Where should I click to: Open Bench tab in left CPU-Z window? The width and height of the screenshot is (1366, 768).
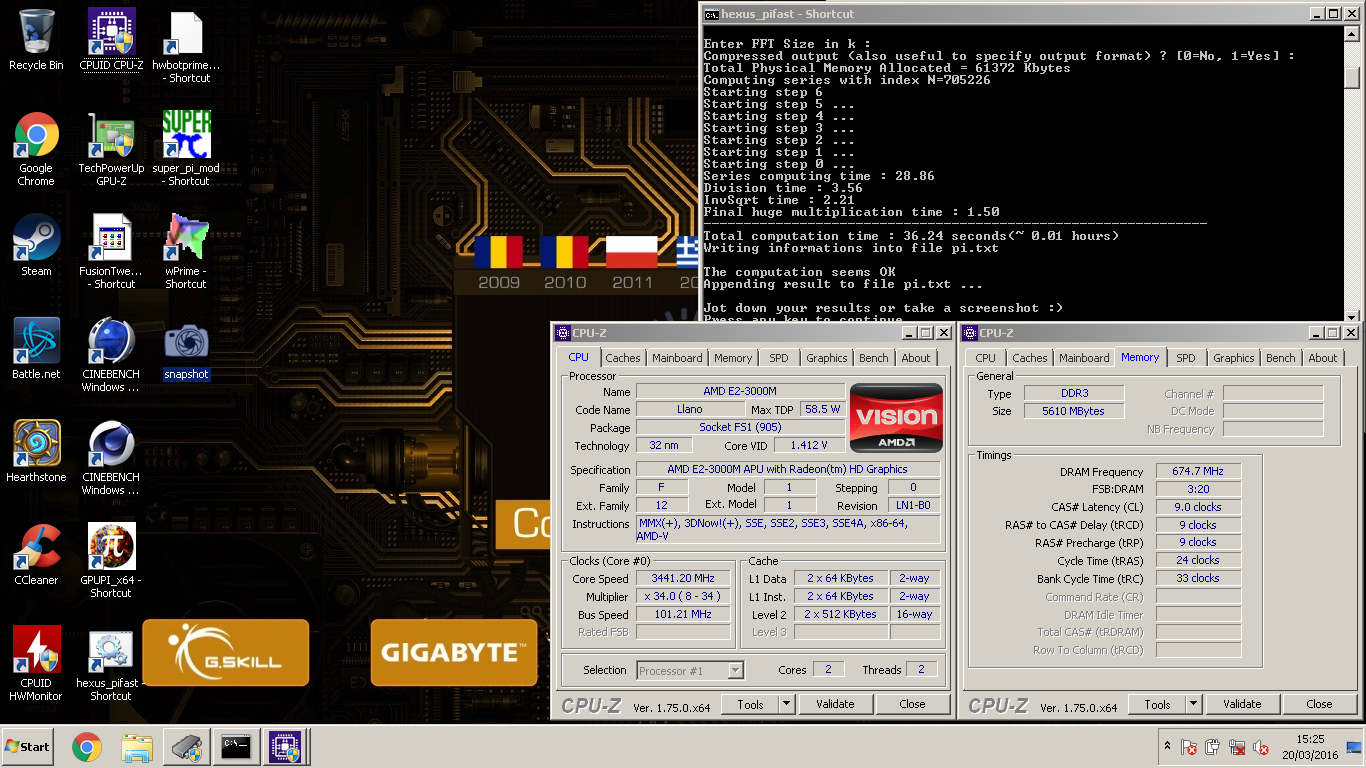pyautogui.click(x=874, y=358)
